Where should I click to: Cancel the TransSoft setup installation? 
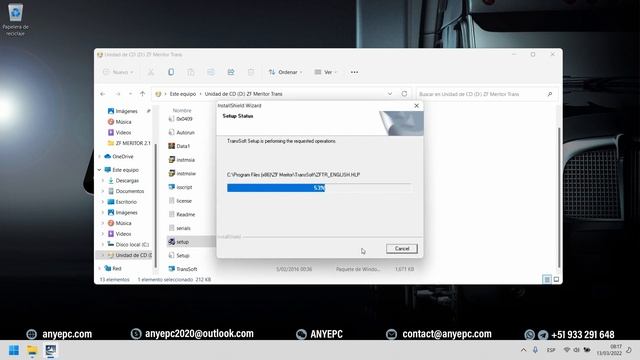pos(402,249)
